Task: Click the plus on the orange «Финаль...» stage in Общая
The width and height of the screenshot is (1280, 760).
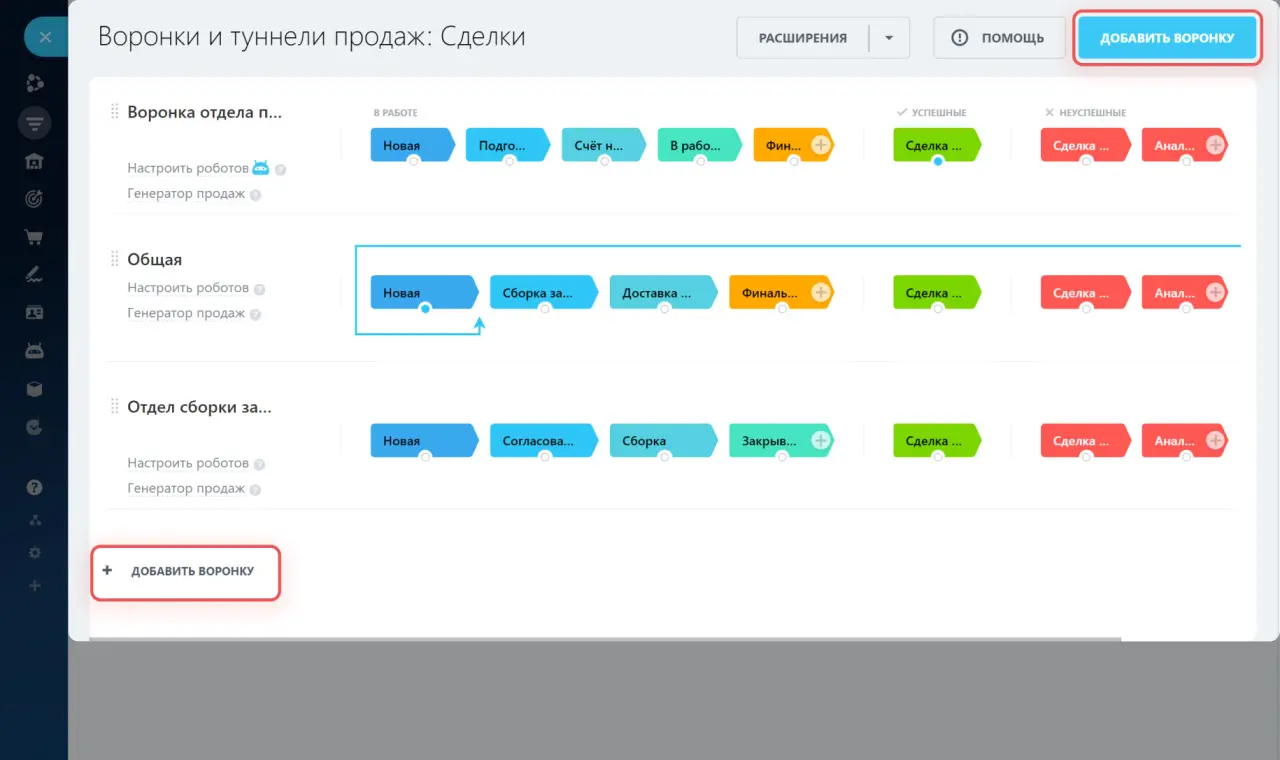Action: click(821, 292)
